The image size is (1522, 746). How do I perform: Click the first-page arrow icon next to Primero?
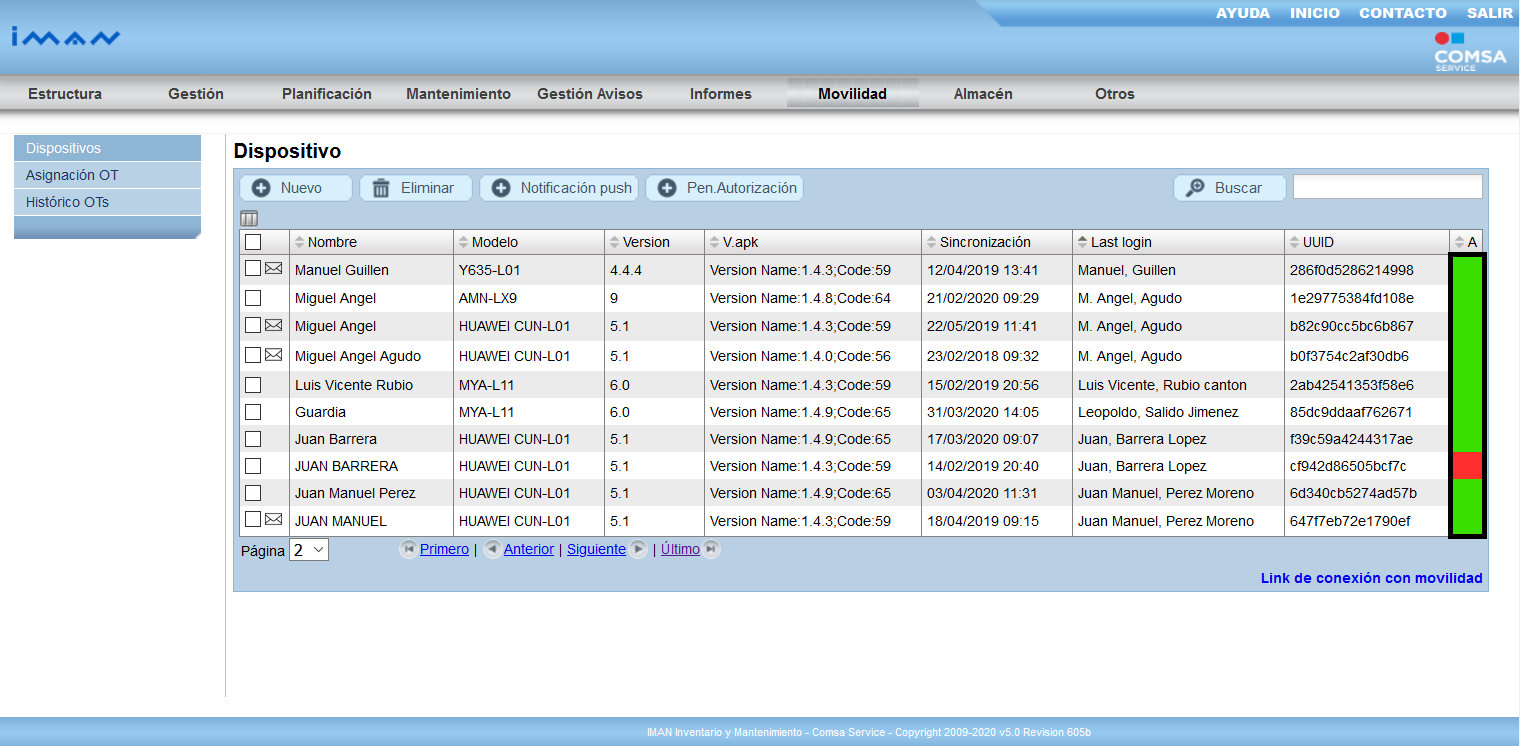409,549
